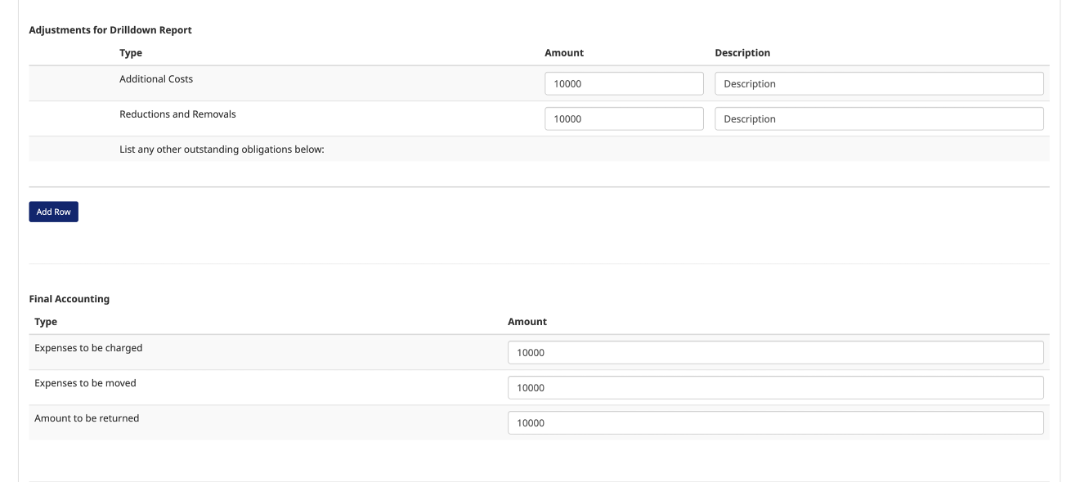Click the Final Accounting section heading
The width and height of the screenshot is (1080, 482).
pos(69,298)
